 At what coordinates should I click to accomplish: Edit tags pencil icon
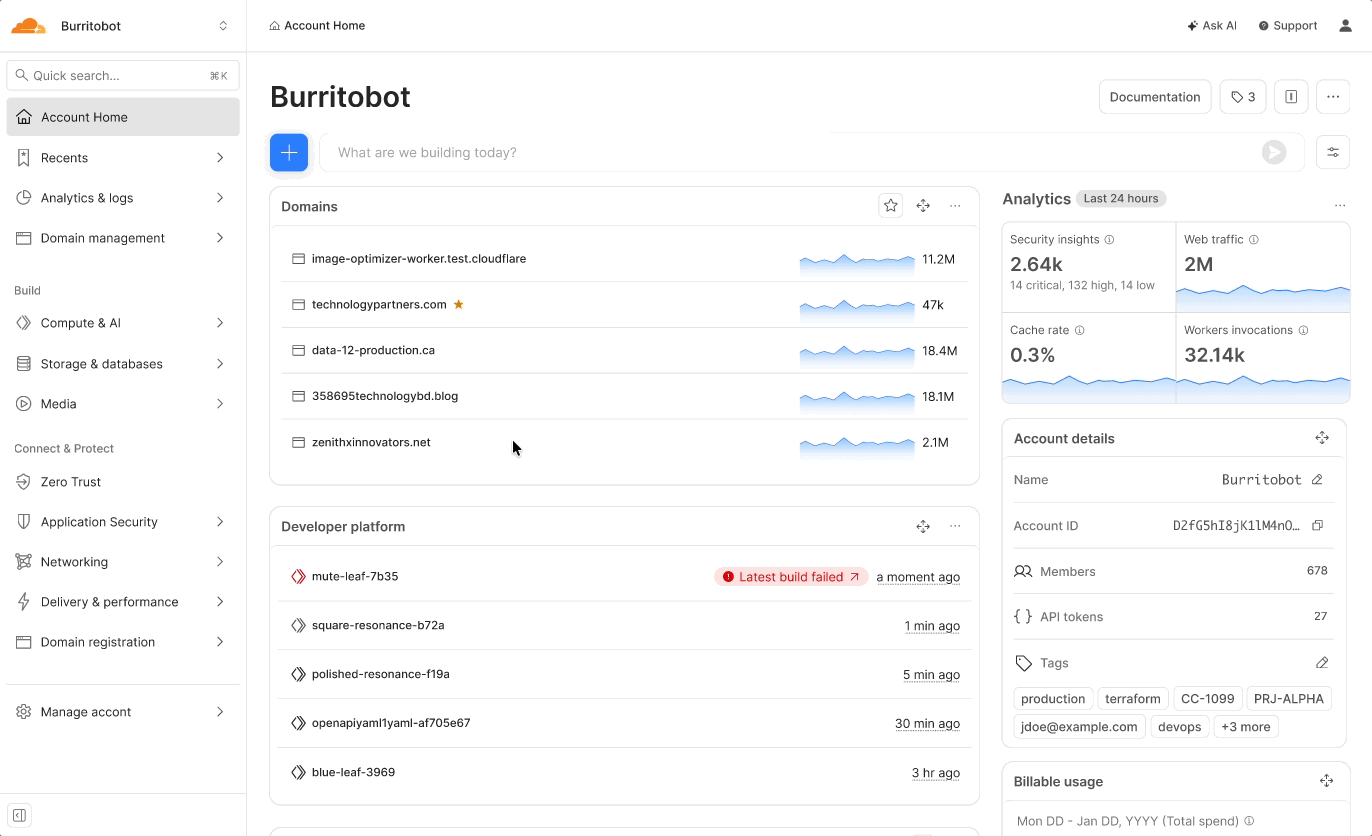pos(1322,663)
